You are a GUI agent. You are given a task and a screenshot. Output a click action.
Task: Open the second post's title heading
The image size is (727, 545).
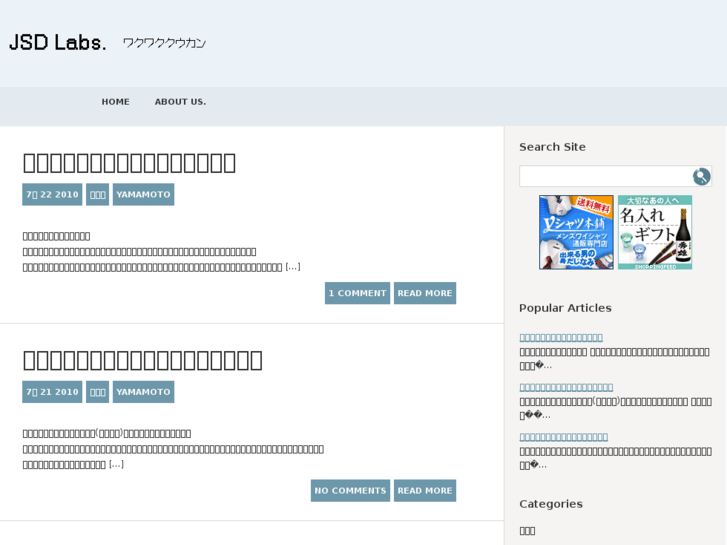(x=142, y=360)
